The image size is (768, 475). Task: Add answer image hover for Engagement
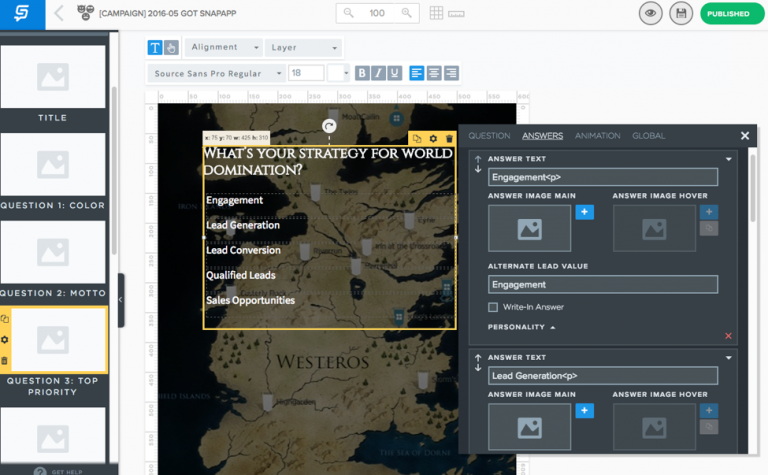click(709, 212)
